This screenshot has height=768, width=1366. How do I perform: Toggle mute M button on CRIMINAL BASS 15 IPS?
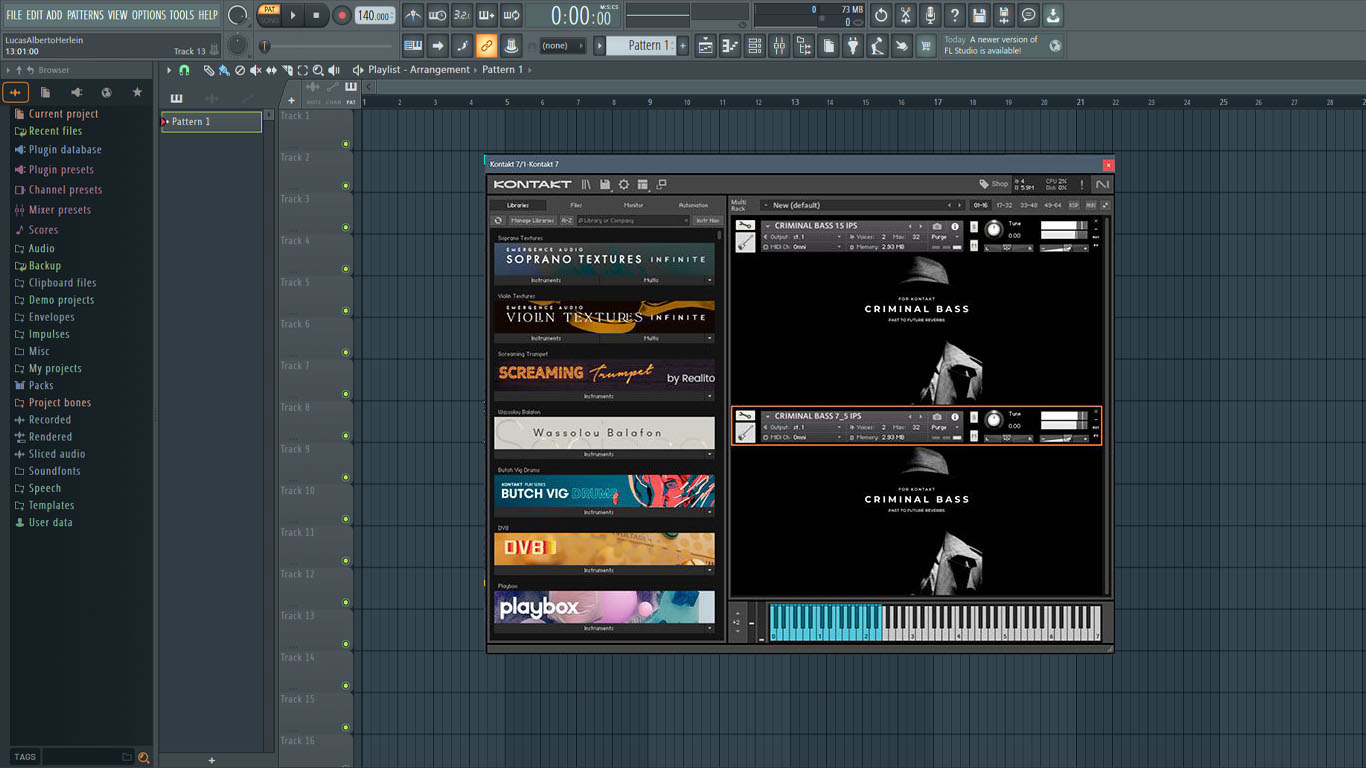pyautogui.click(x=974, y=245)
